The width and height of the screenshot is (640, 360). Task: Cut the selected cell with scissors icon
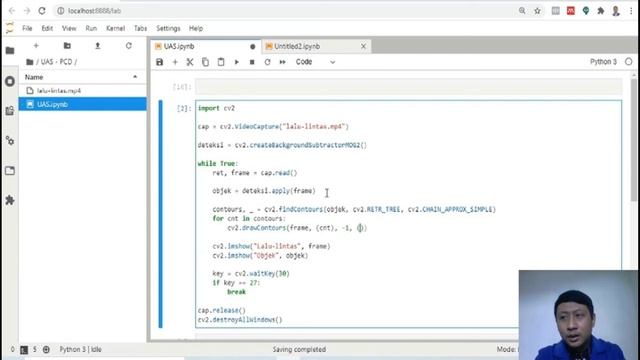190,62
